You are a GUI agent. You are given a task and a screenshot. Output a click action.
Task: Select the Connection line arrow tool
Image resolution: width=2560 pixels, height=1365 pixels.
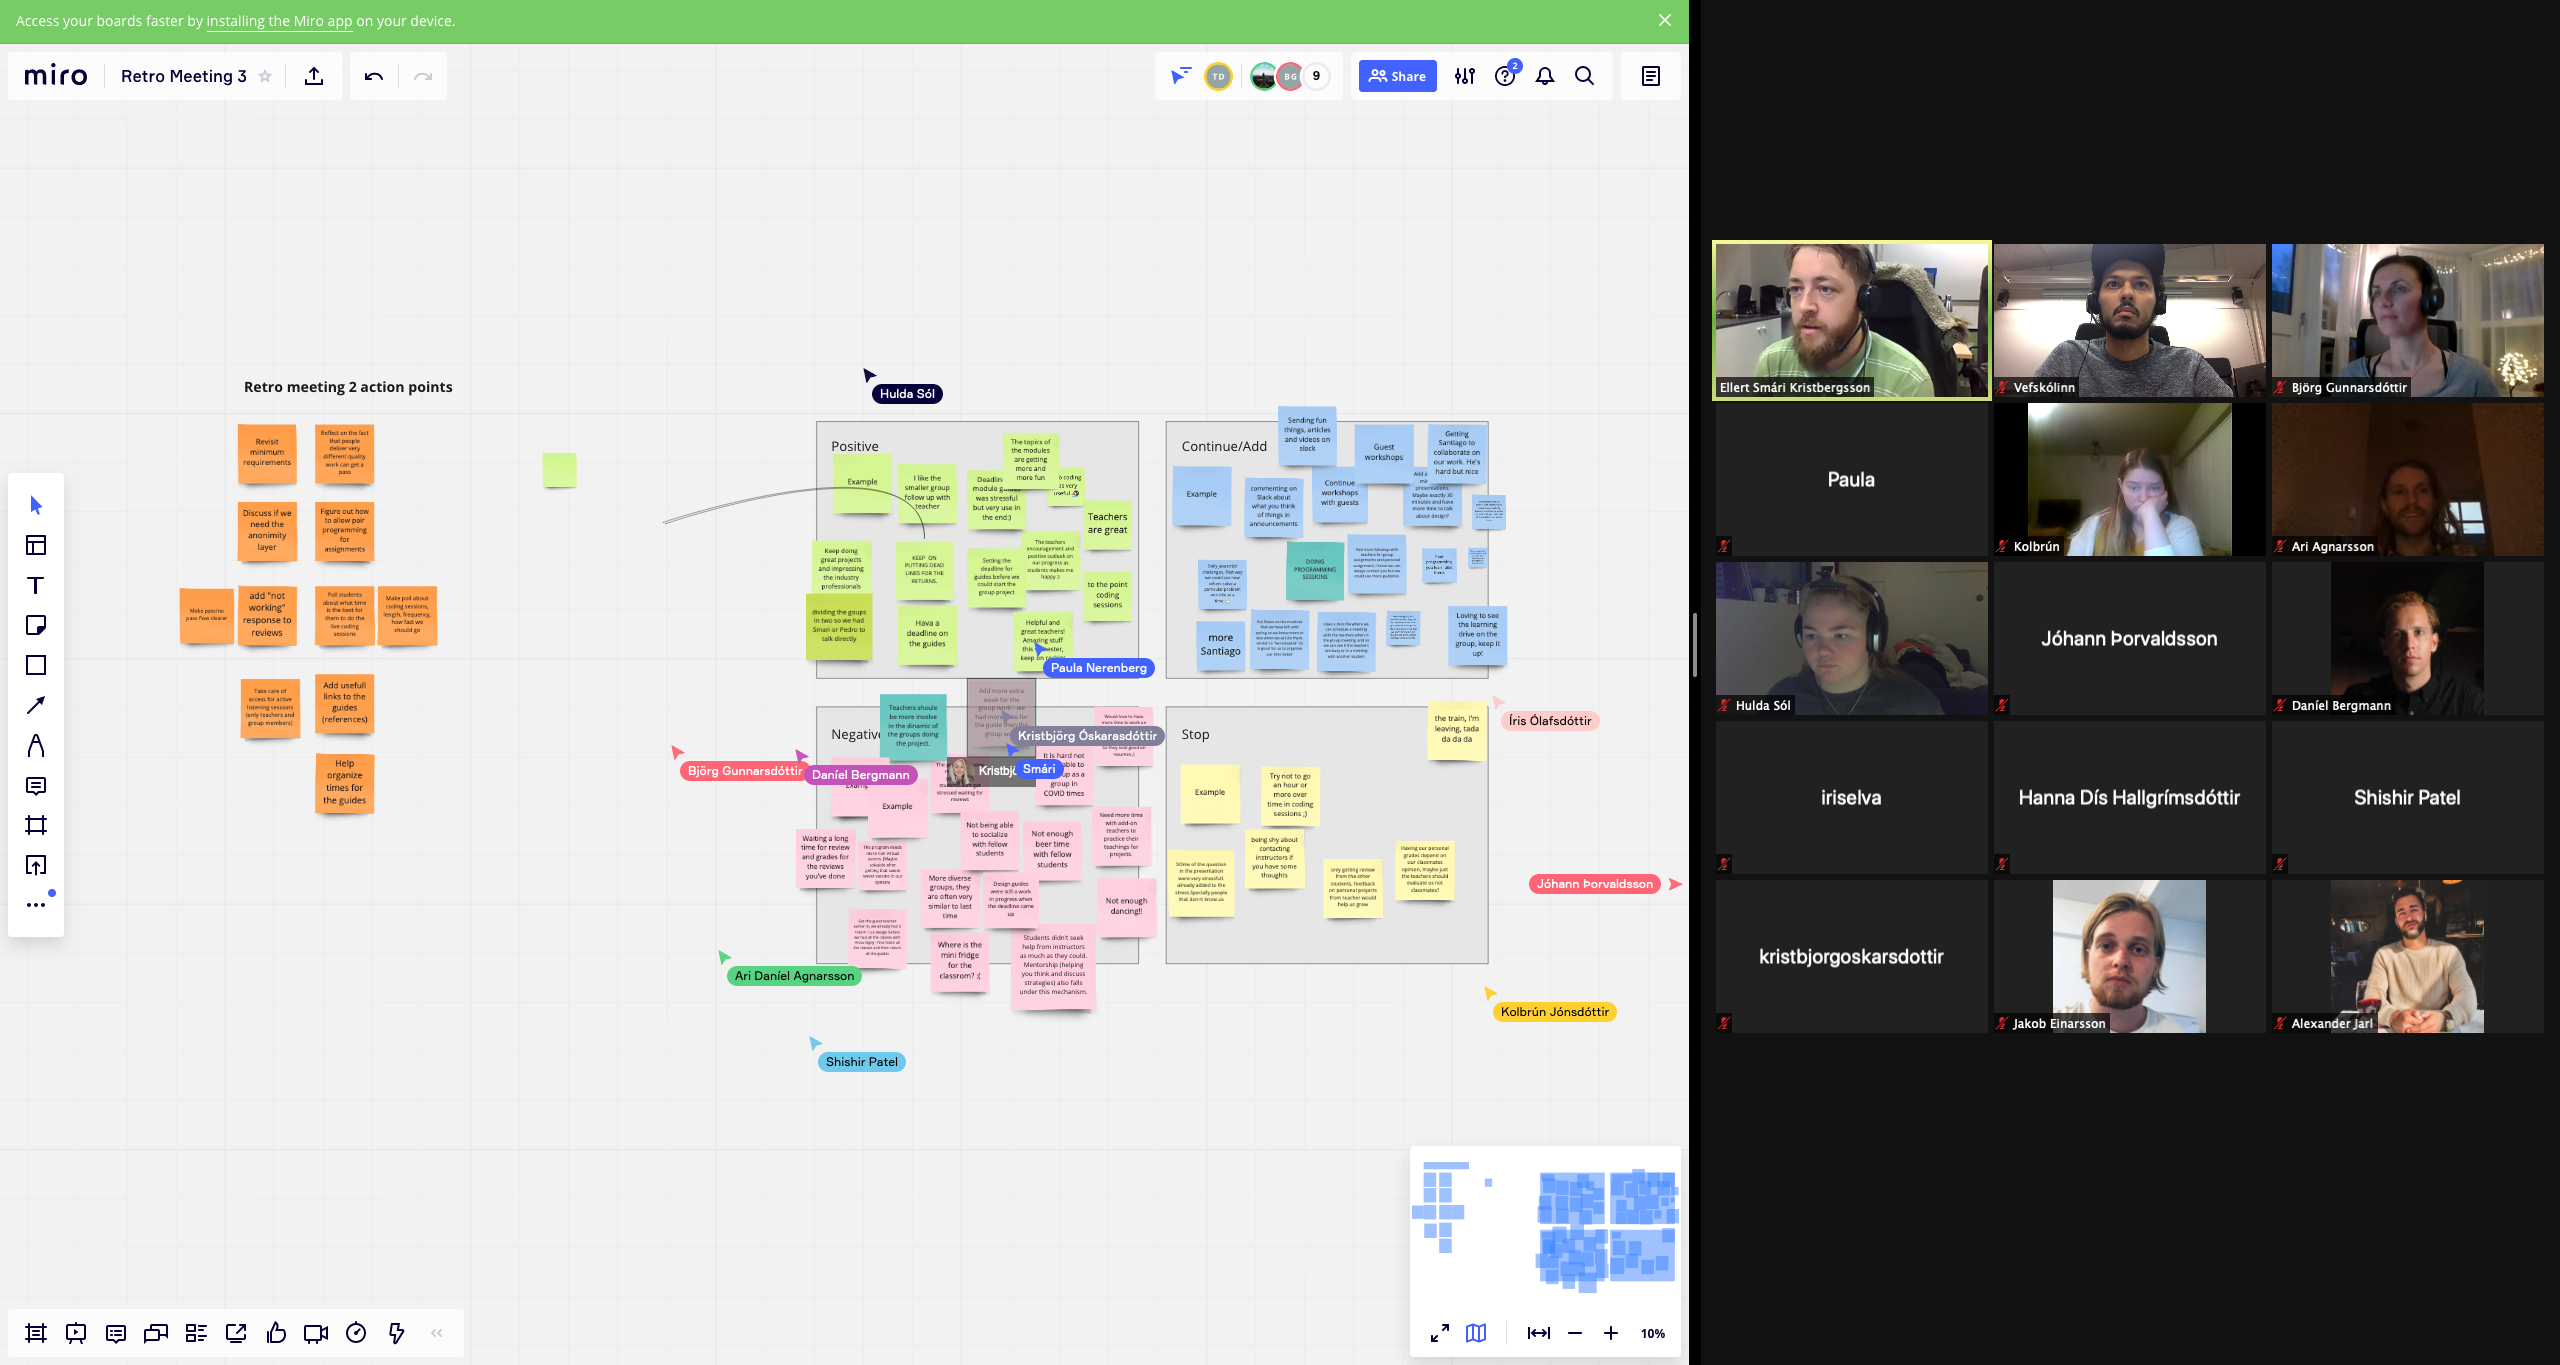click(x=36, y=705)
